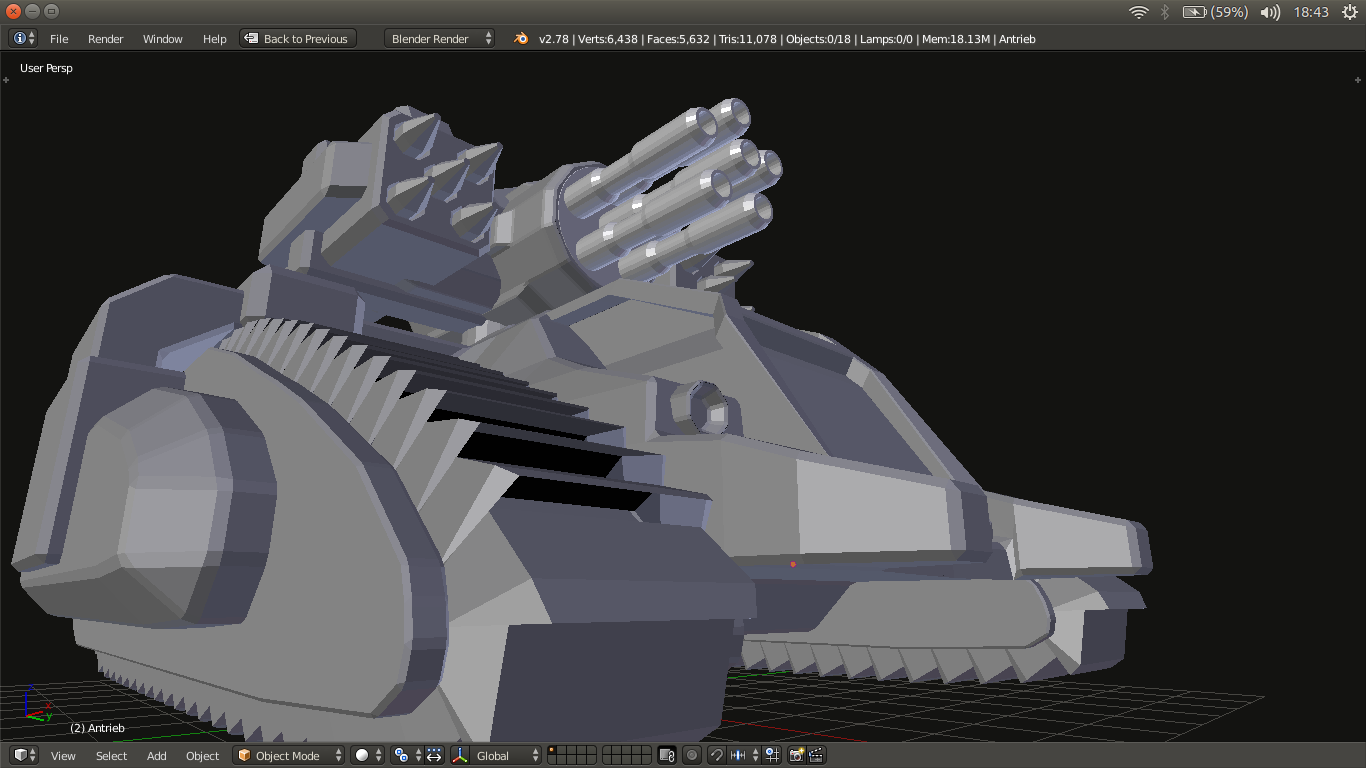
Task: Open the system settings gear menu
Action: point(1348,12)
